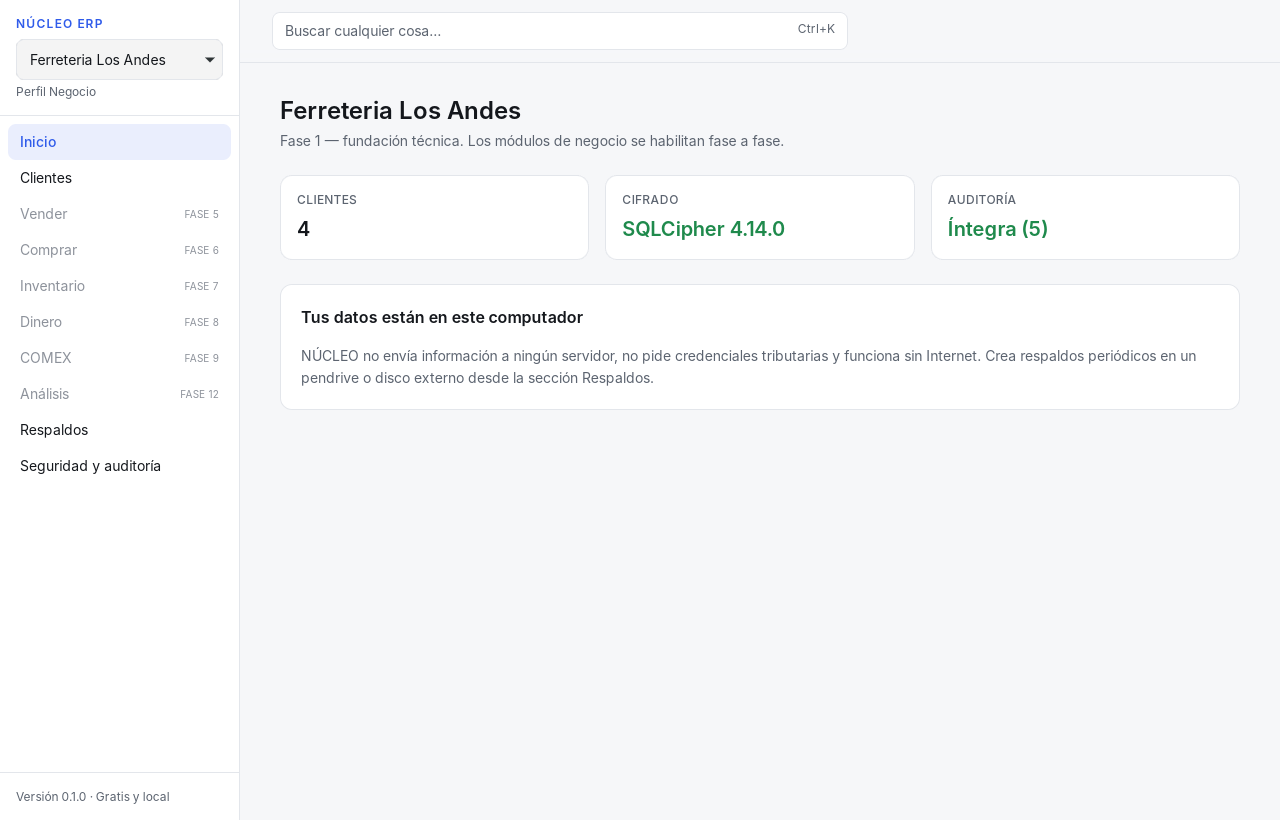The height and width of the screenshot is (820, 1280).
Task: Go to Seguridad y auditoría
Action: pos(119,466)
